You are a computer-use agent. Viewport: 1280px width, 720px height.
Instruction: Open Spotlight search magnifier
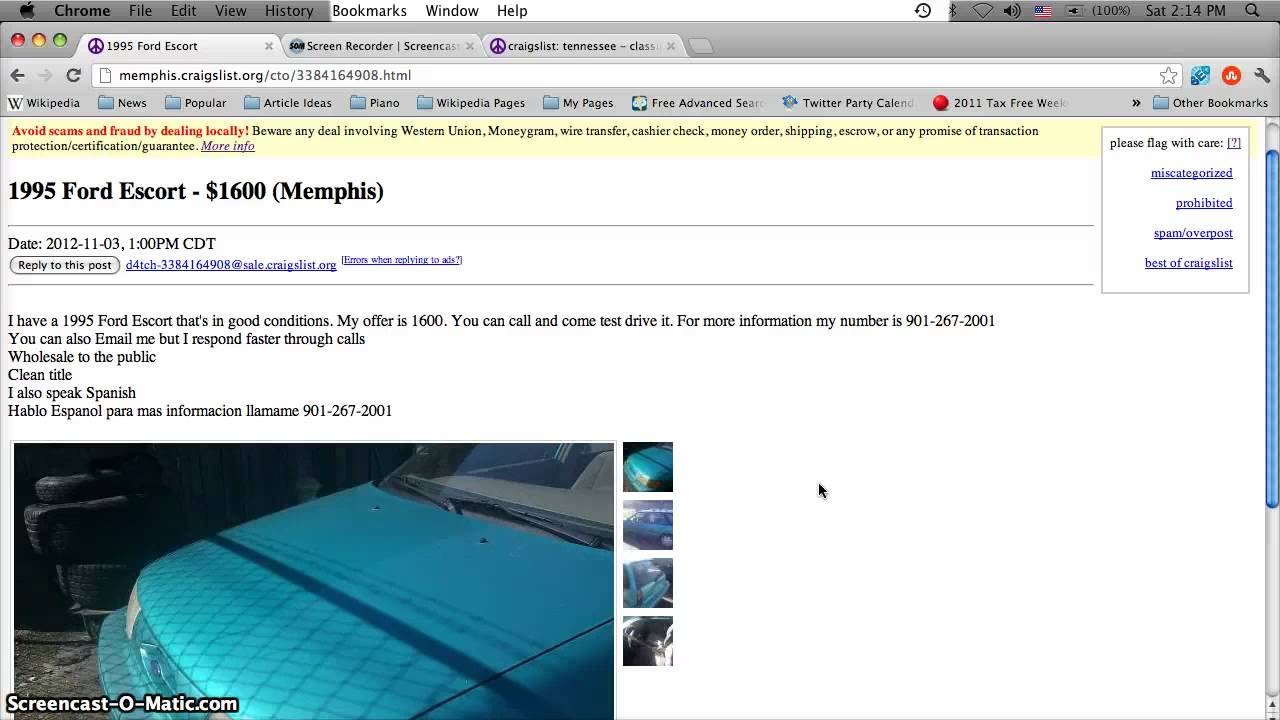click(x=1252, y=11)
